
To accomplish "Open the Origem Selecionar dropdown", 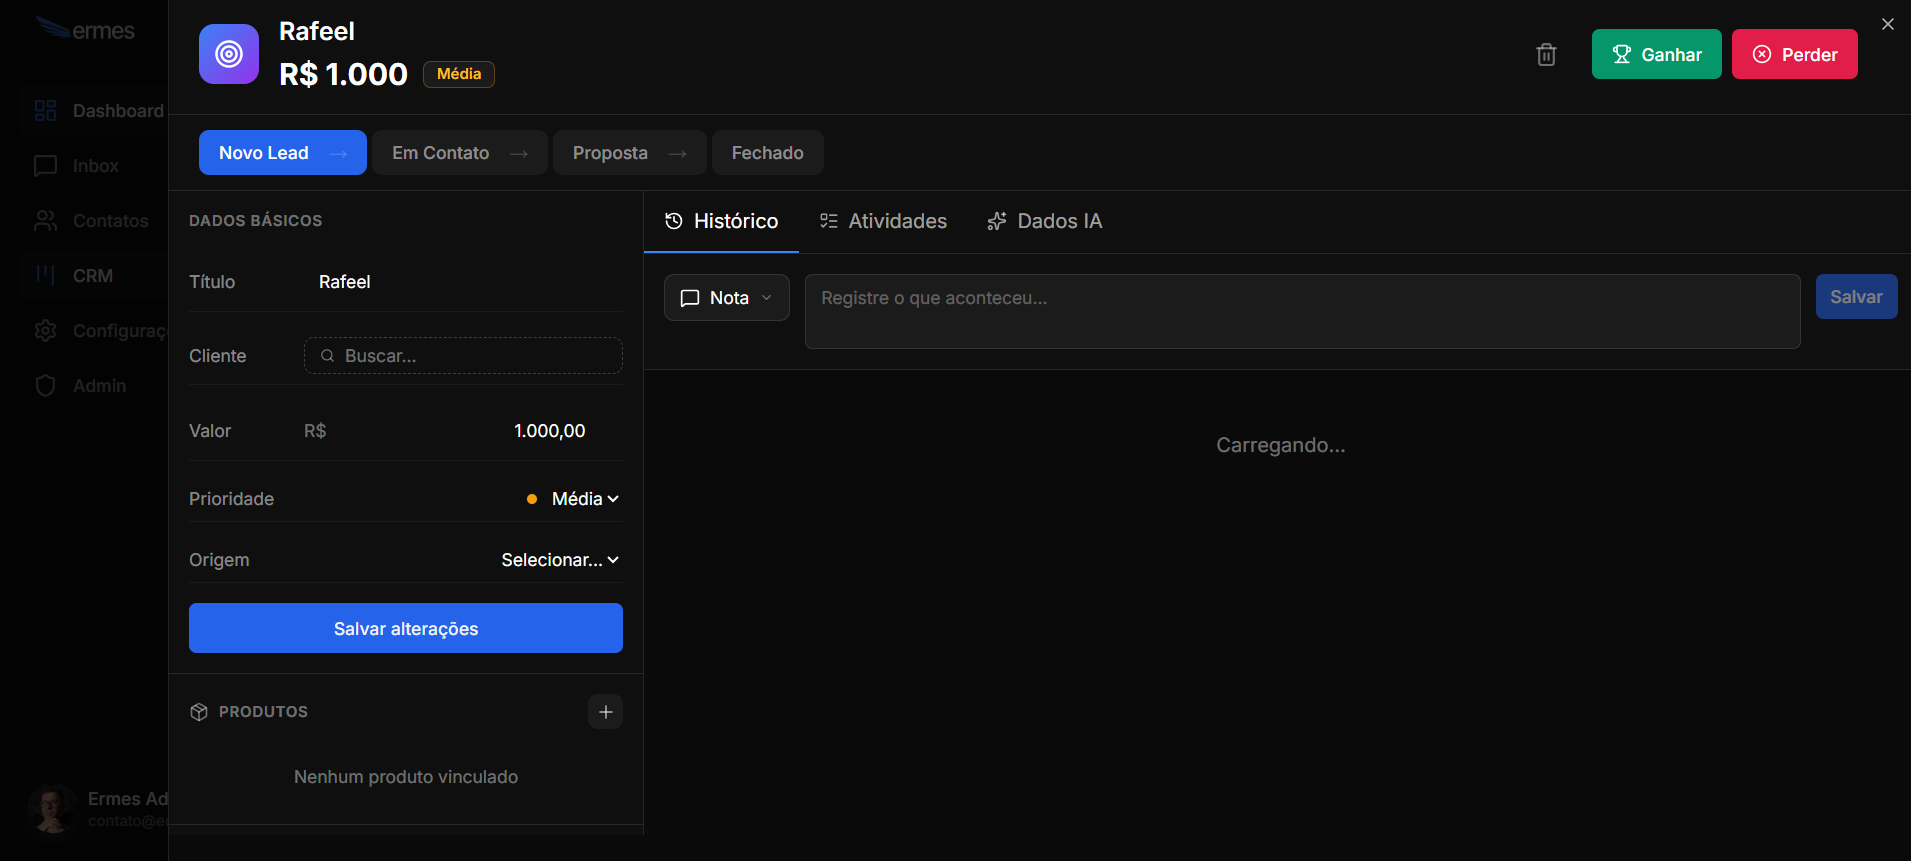I will coord(560,560).
